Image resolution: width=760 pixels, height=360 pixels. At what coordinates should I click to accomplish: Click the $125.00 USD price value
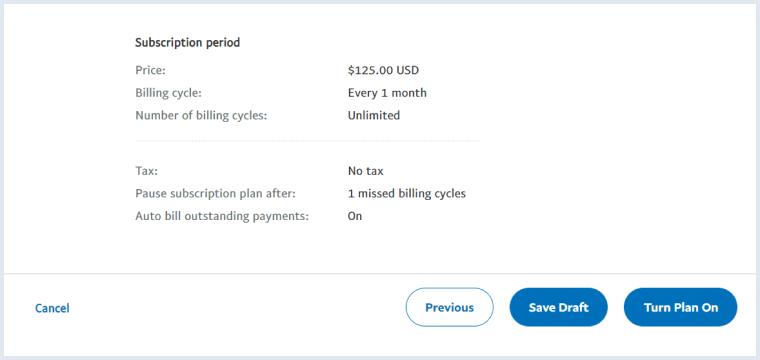tap(383, 70)
